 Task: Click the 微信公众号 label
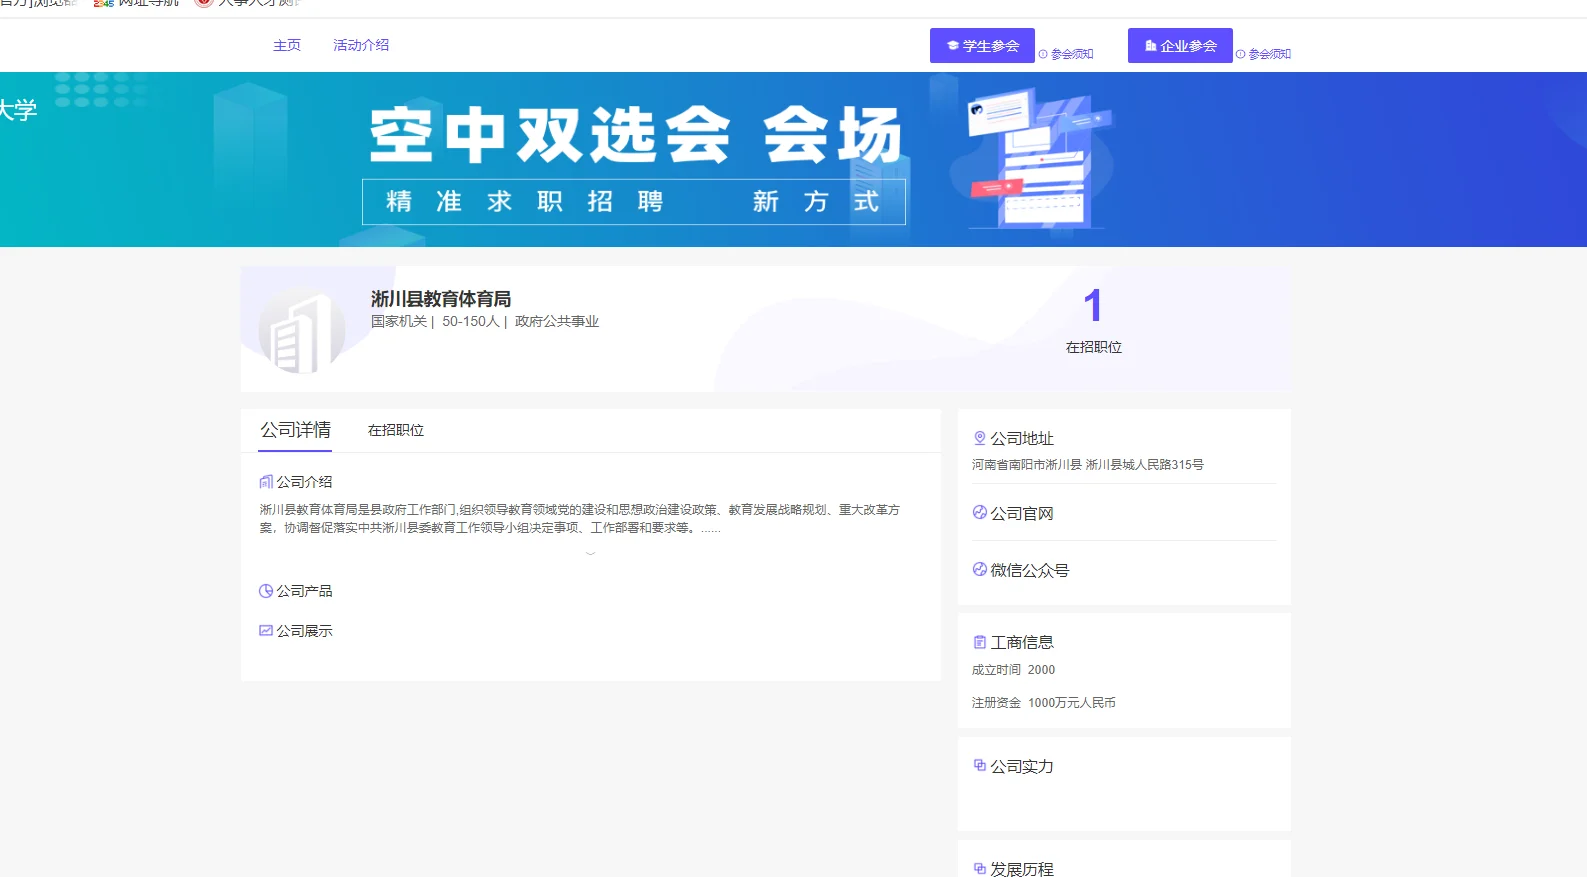click(1030, 570)
